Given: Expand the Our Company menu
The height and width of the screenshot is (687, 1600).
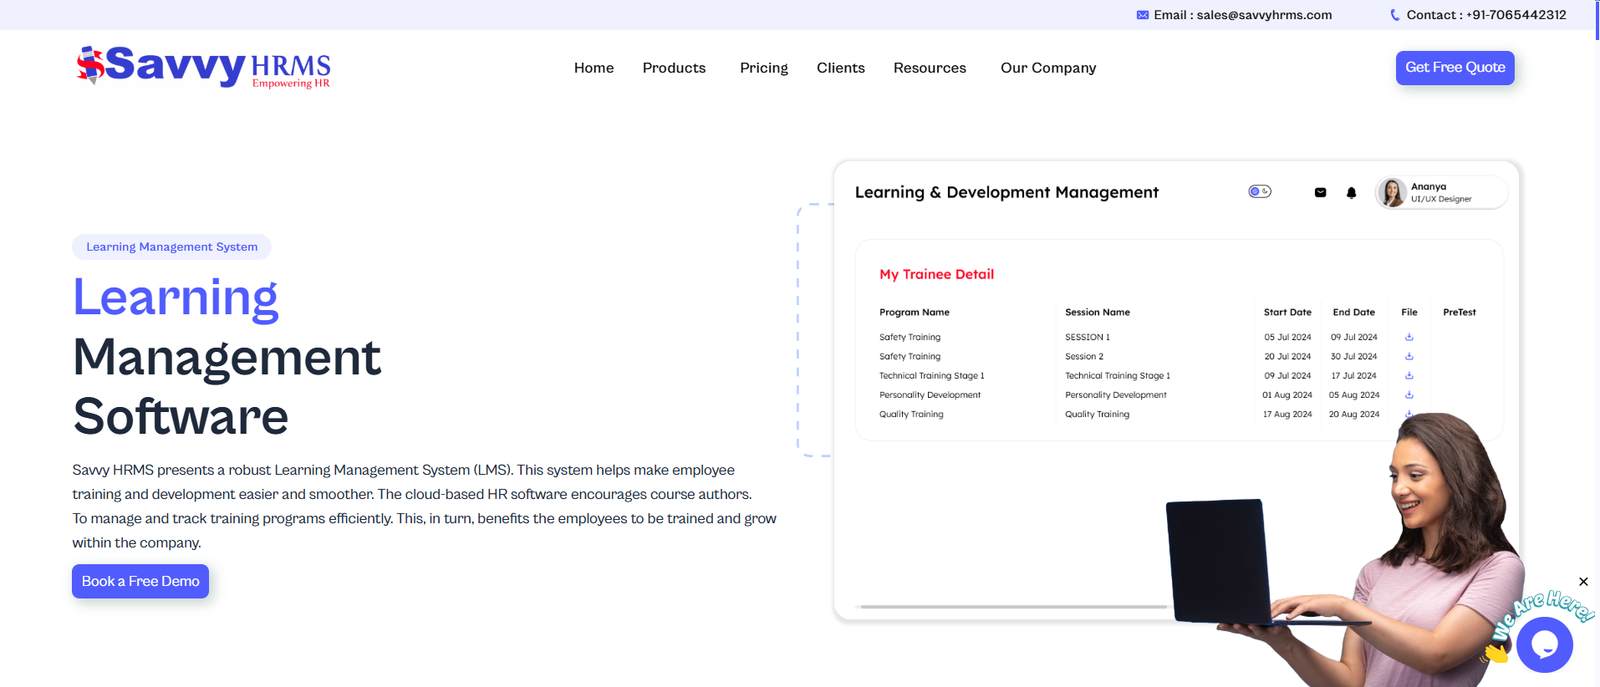Looking at the screenshot, I should pyautogui.click(x=1048, y=68).
